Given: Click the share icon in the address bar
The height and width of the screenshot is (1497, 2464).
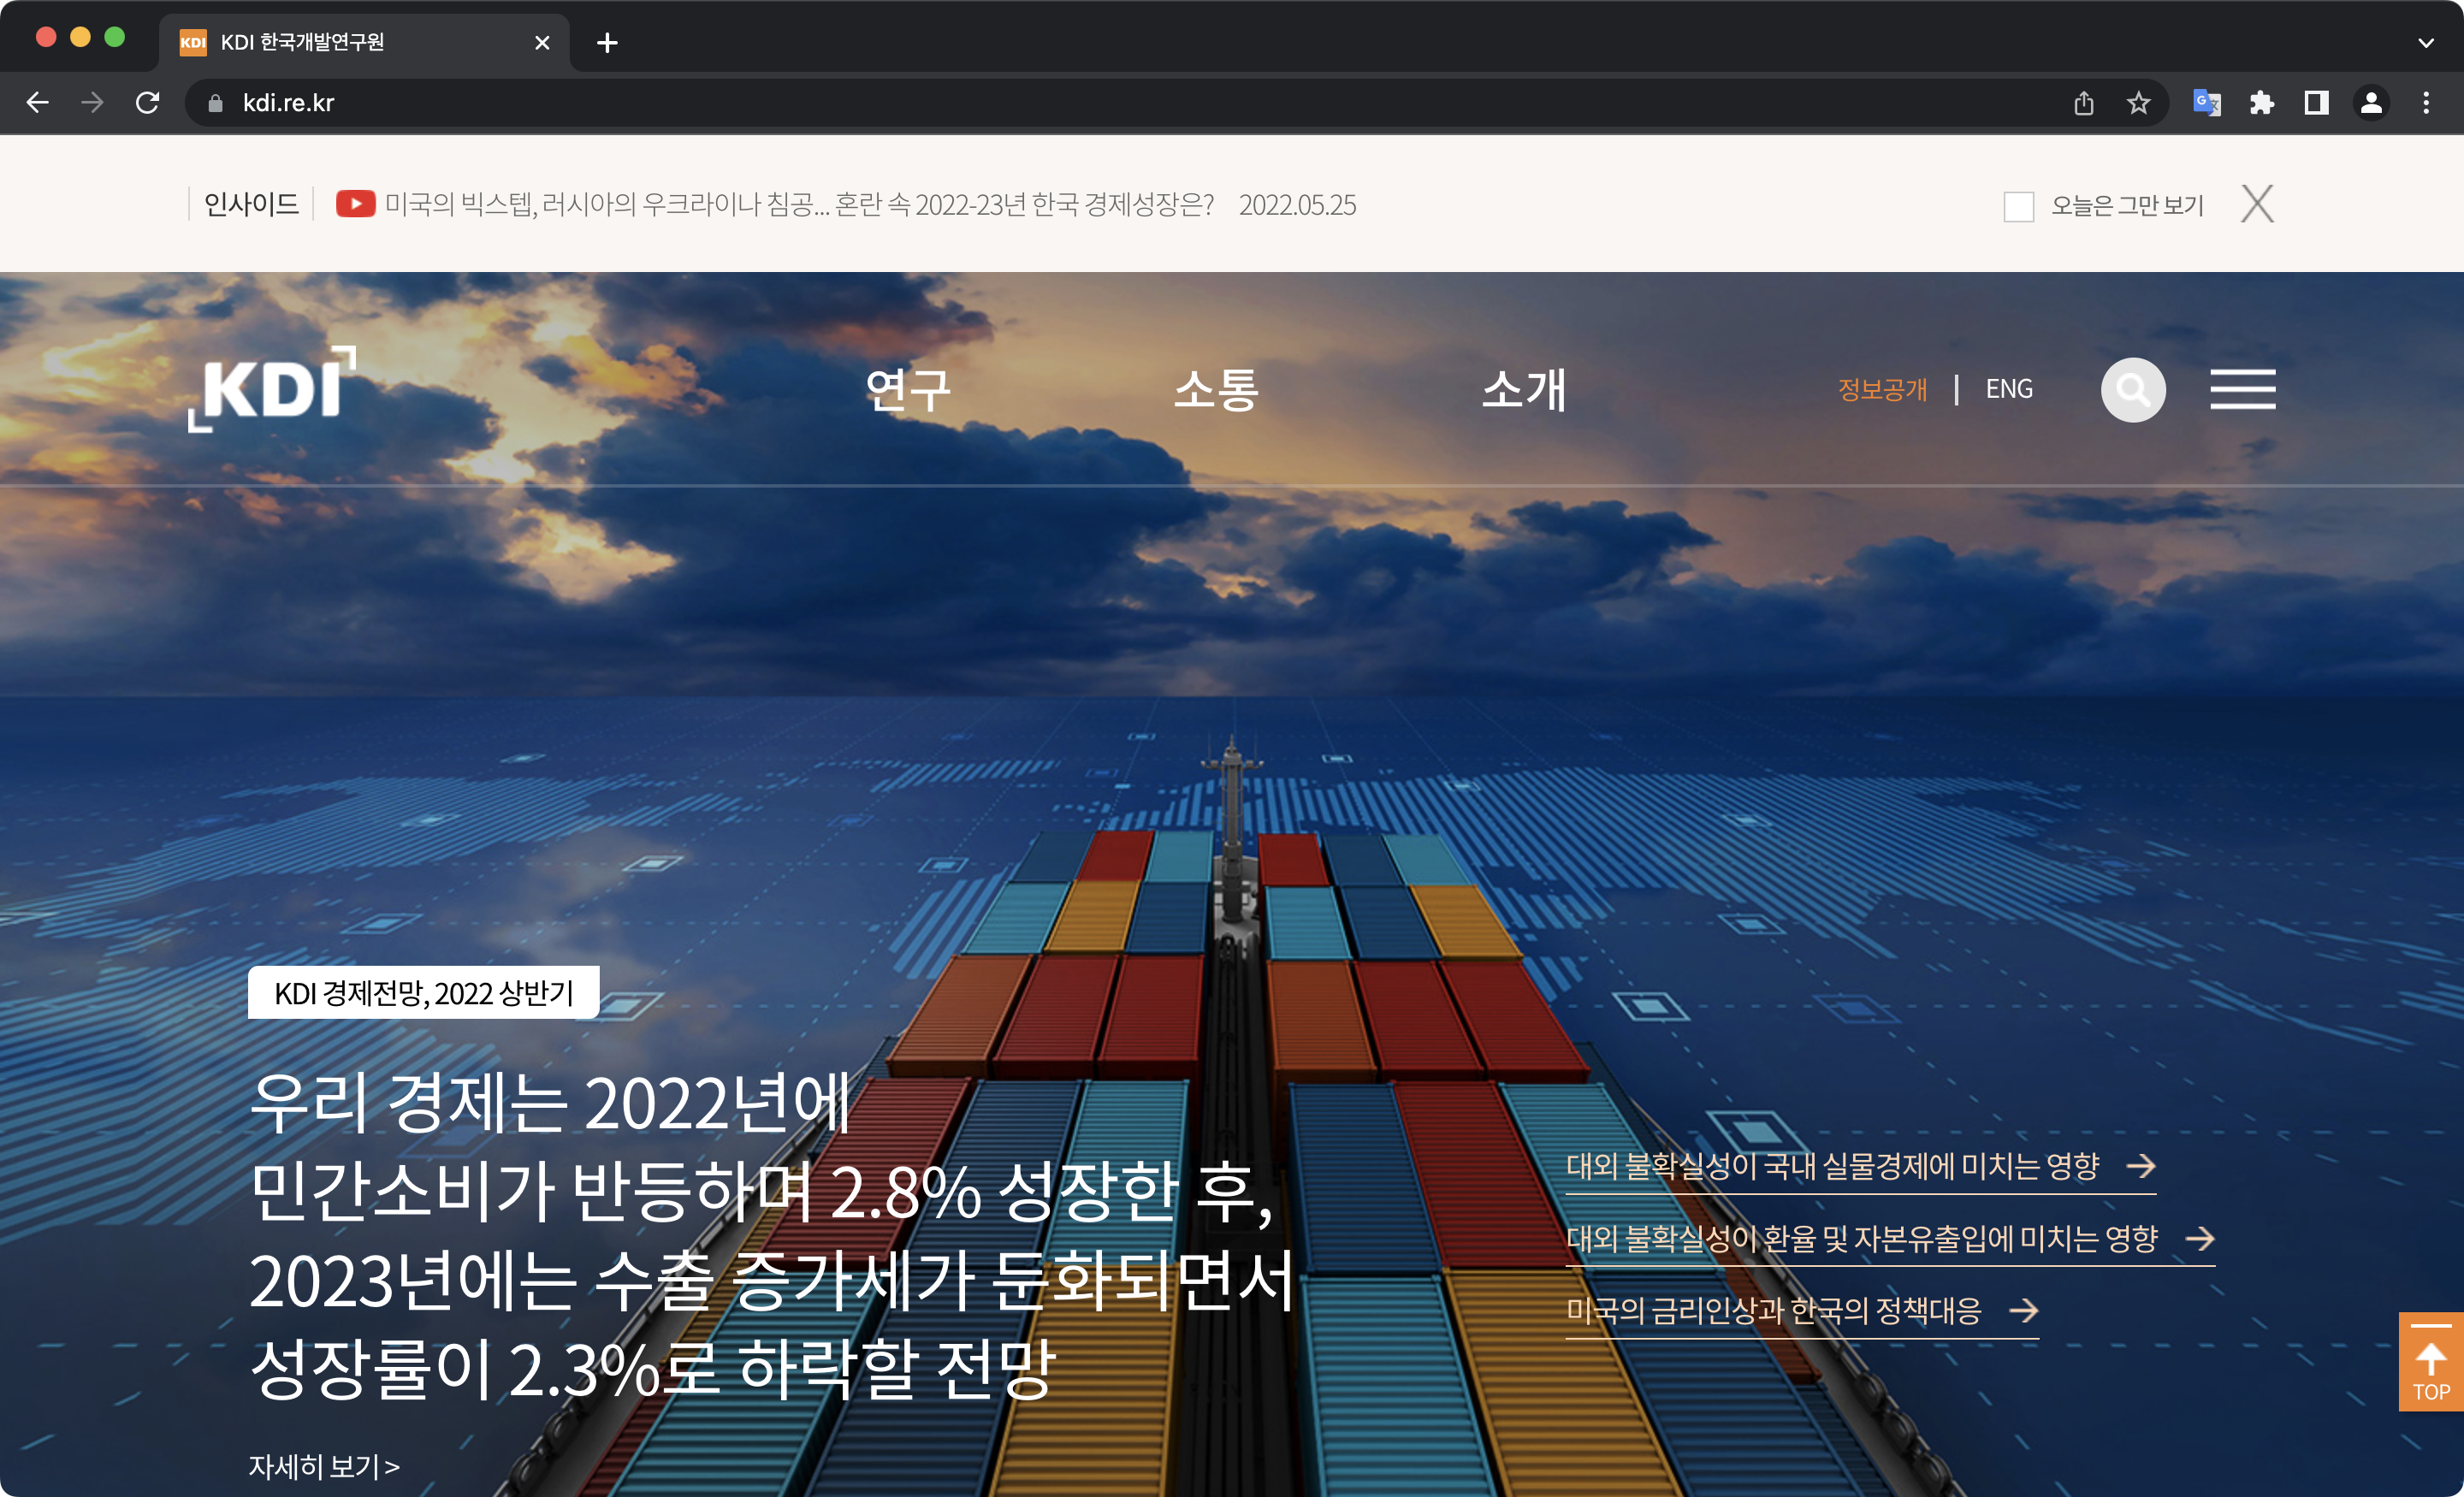Looking at the screenshot, I should (2084, 102).
